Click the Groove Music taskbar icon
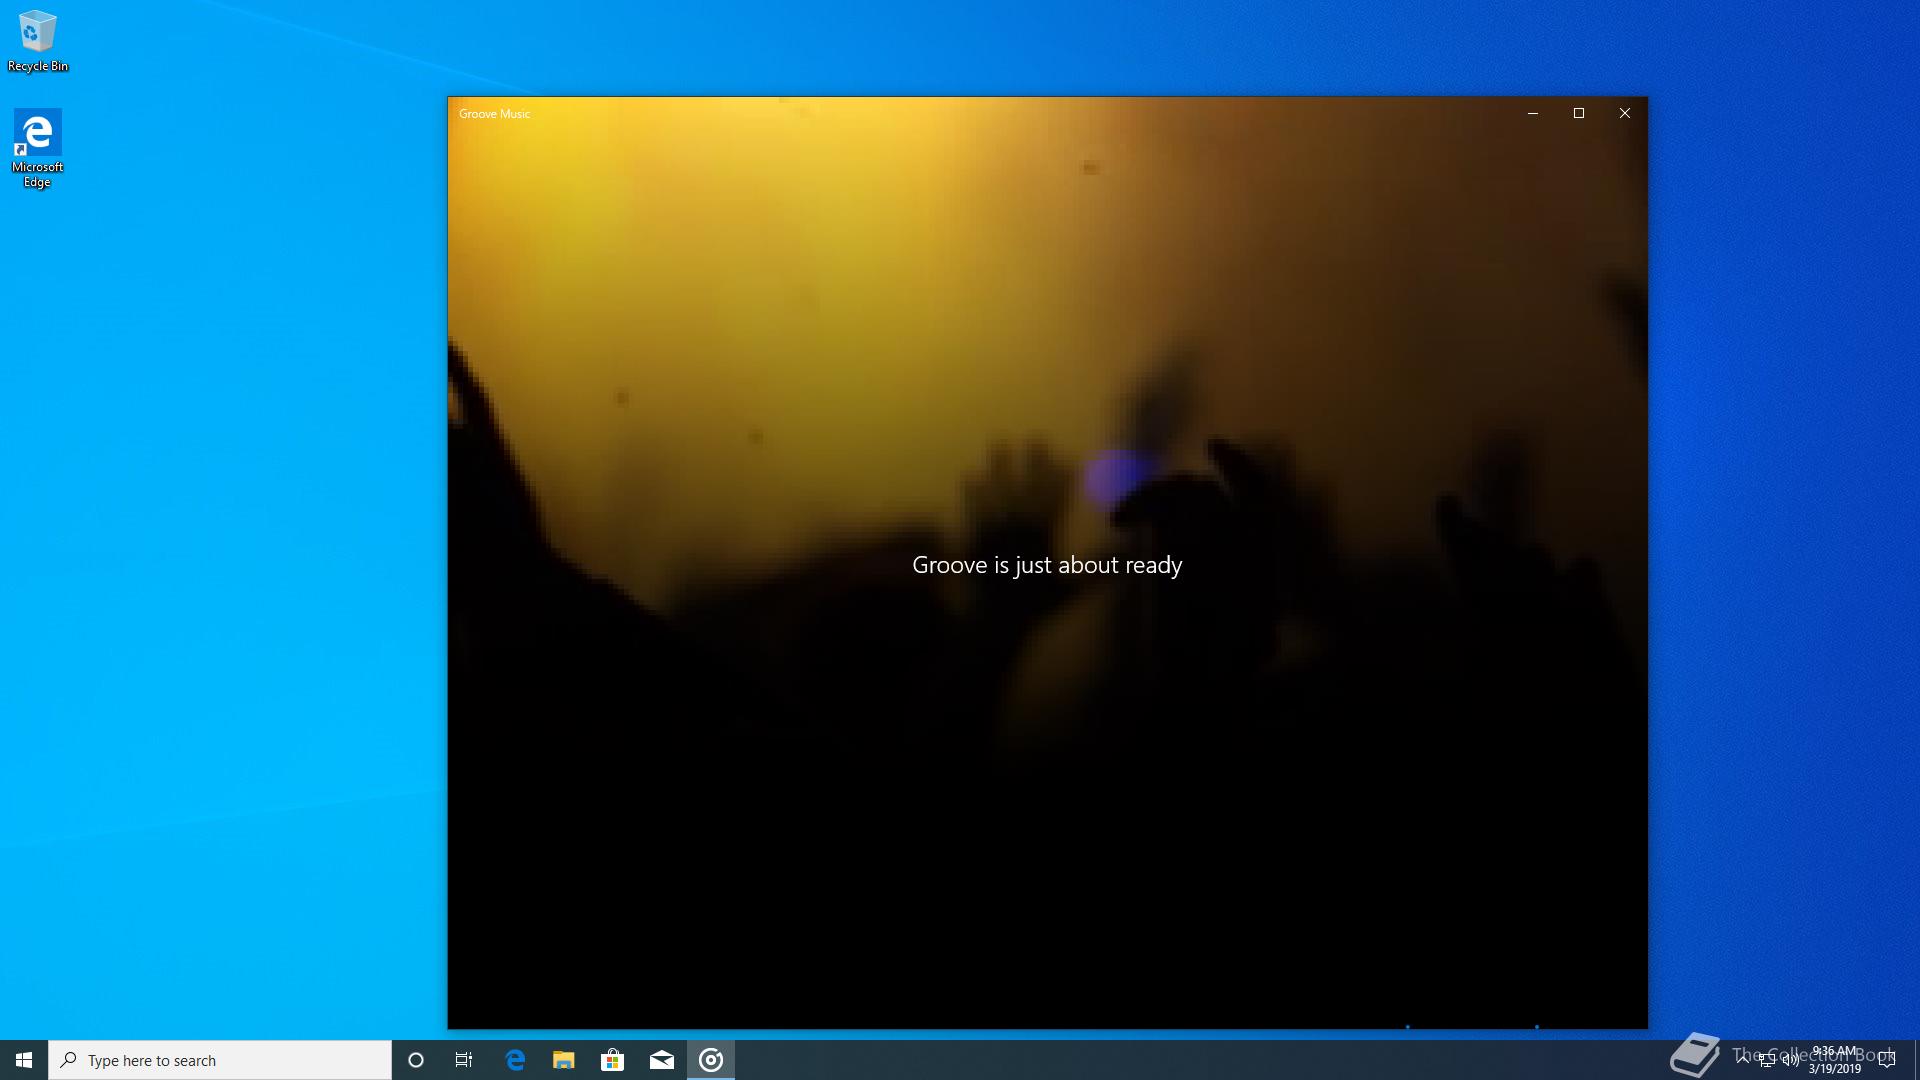This screenshot has width=1920, height=1080. [x=711, y=1060]
